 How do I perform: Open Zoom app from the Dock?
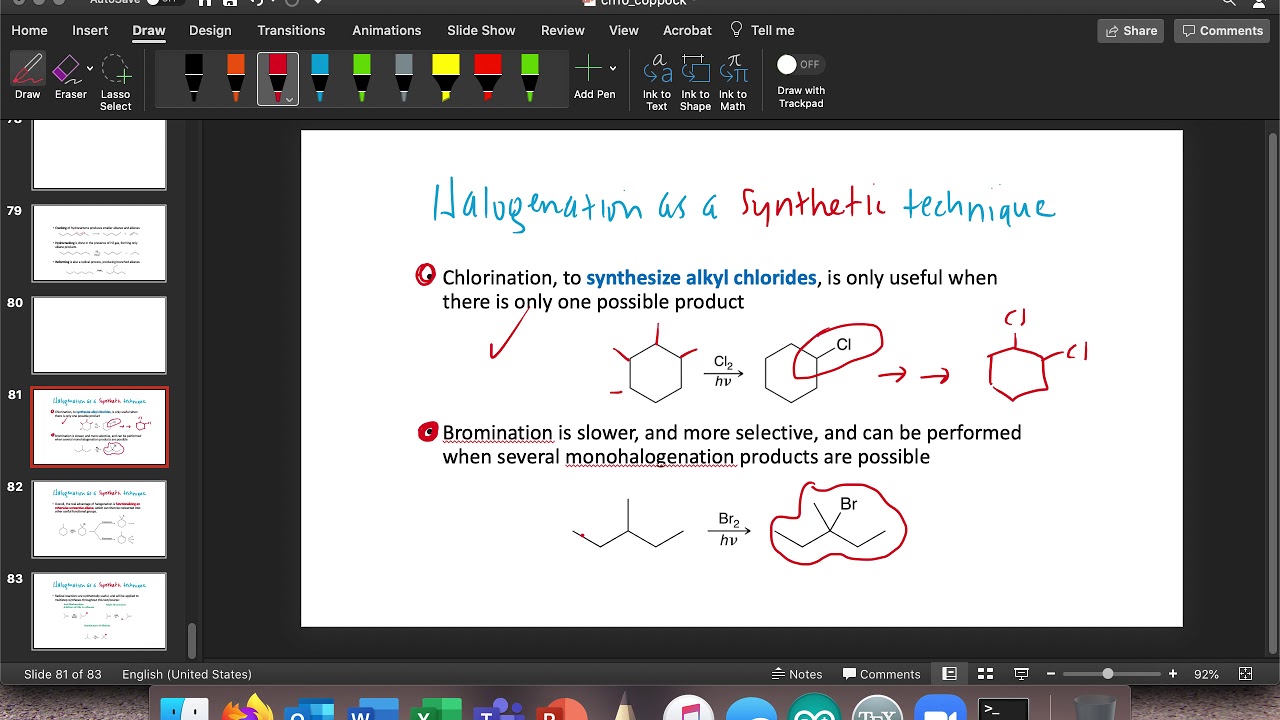coord(940,708)
